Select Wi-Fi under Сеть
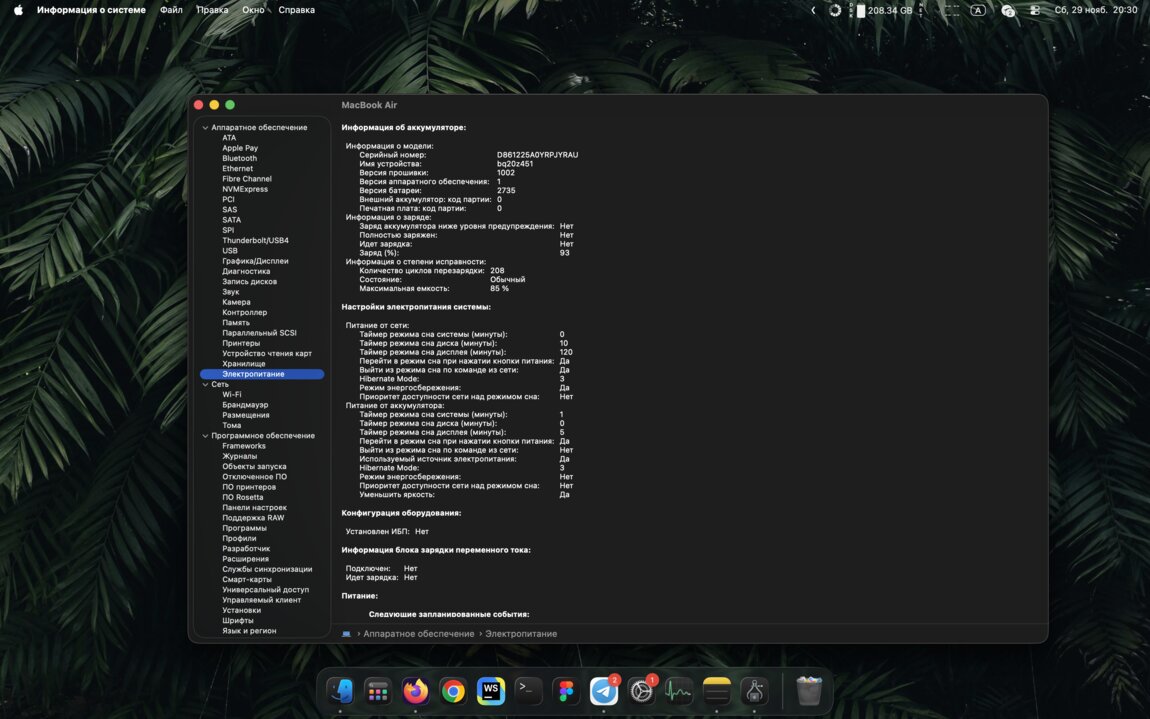The image size is (1150, 719). 231,395
